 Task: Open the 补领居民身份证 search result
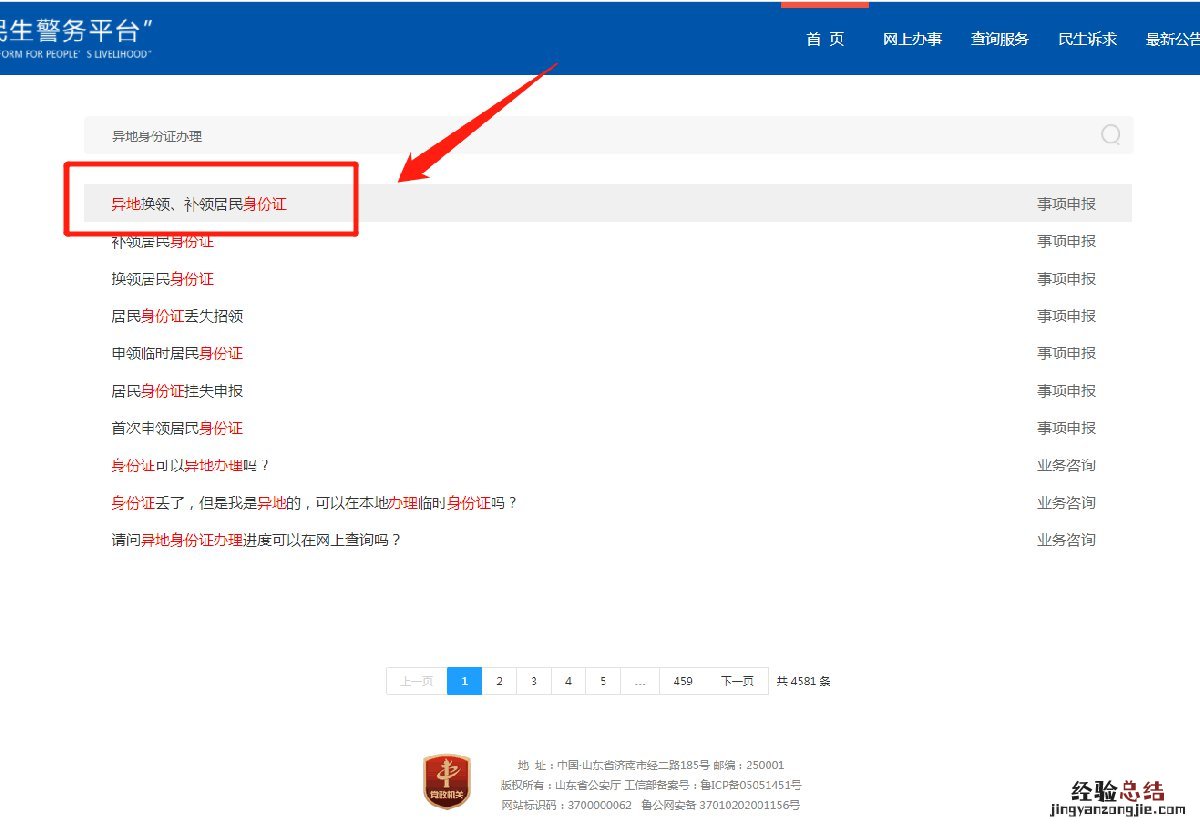pyautogui.click(x=162, y=241)
